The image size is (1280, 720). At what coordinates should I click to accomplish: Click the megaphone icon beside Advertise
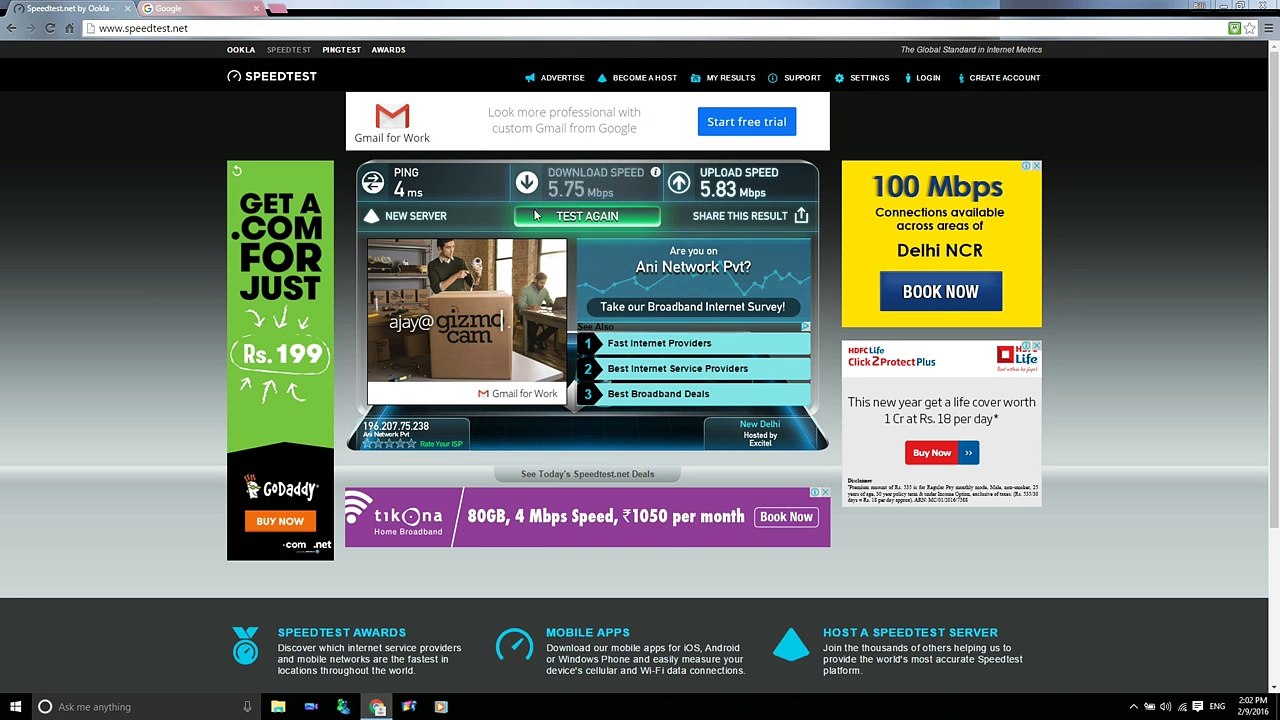tap(530, 78)
